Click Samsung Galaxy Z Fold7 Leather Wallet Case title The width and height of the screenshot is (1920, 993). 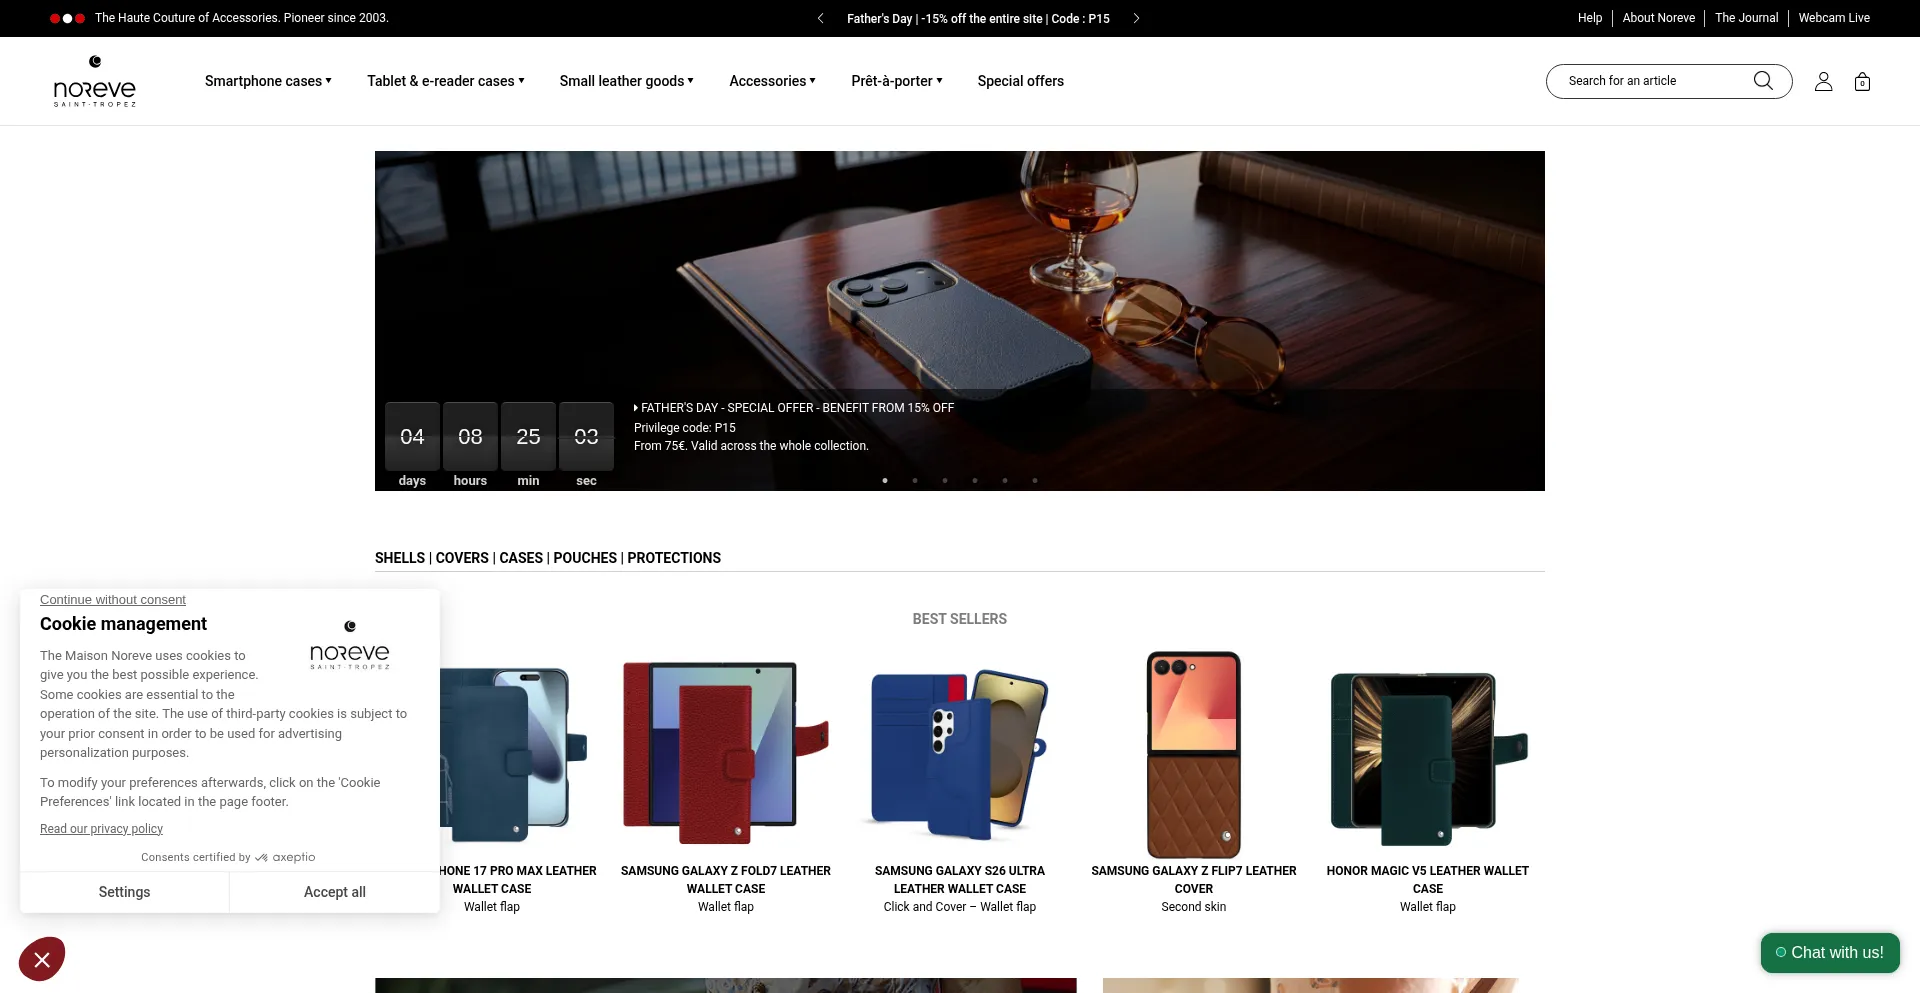click(726, 880)
